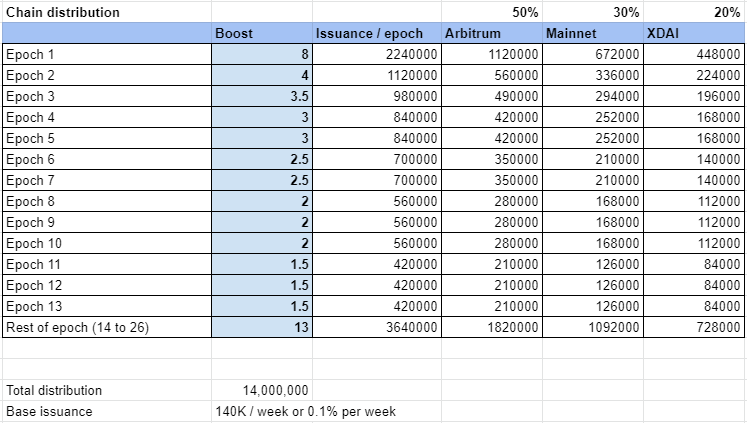Screen dimensions: 747x423
Task: Select the 'Epoch 4' row label
Action: [x=107, y=117]
